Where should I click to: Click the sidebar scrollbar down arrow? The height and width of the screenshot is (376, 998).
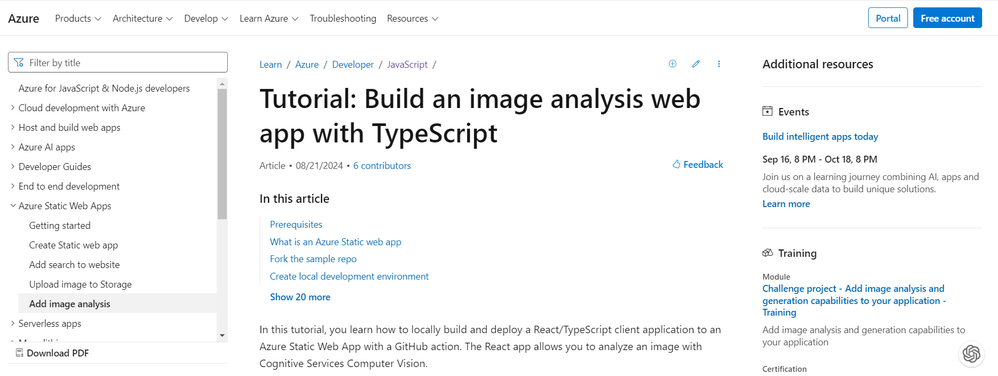222,335
